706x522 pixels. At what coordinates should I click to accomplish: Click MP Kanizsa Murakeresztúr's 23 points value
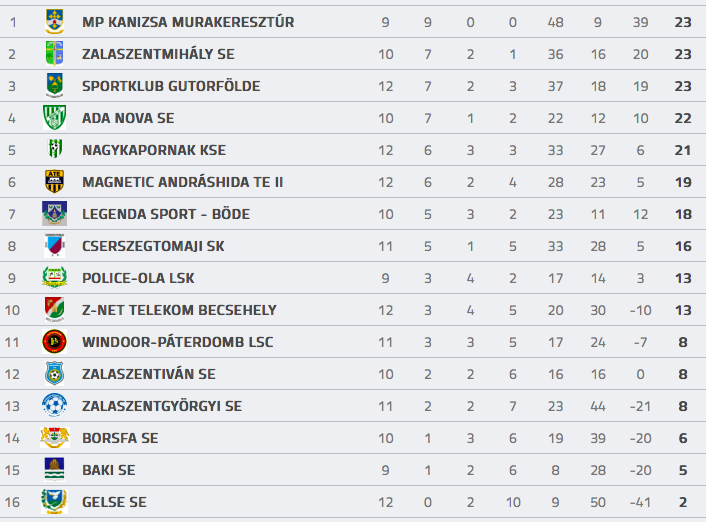pos(683,22)
